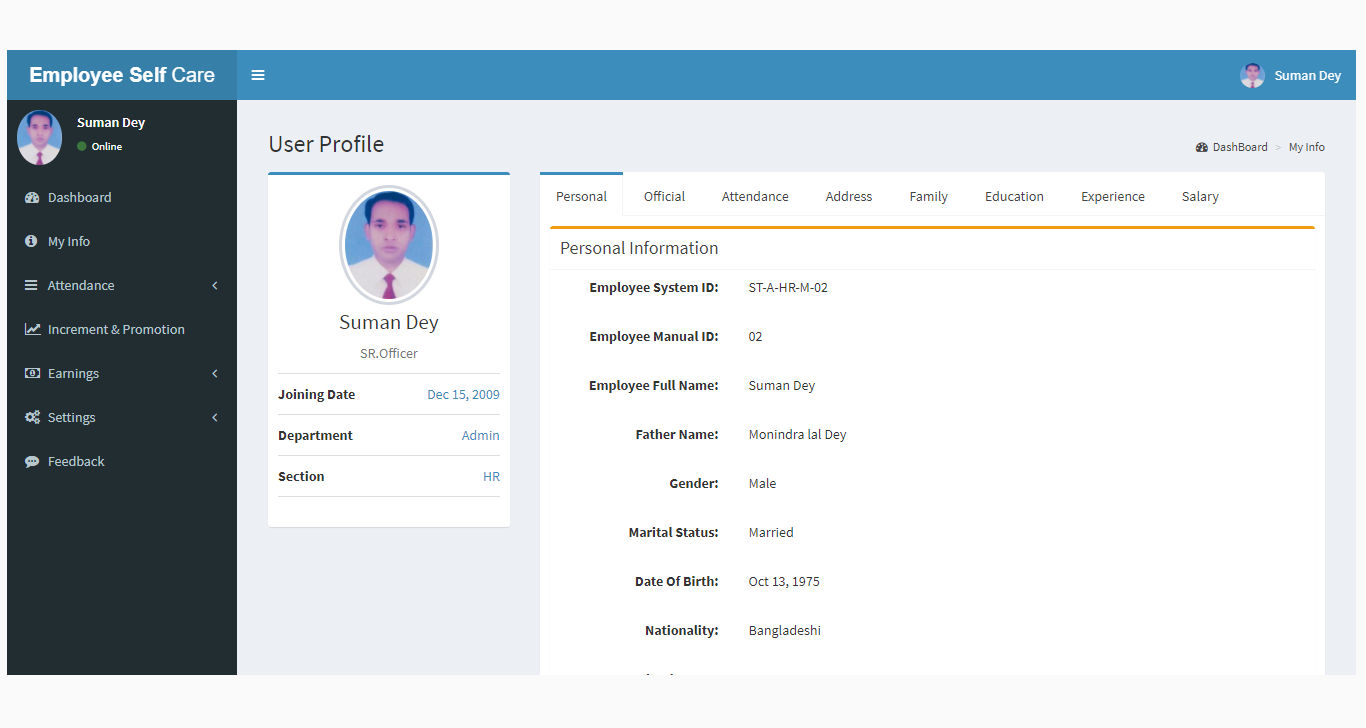This screenshot has width=1366, height=728.
Task: Click the HR section value
Action: pos(491,476)
